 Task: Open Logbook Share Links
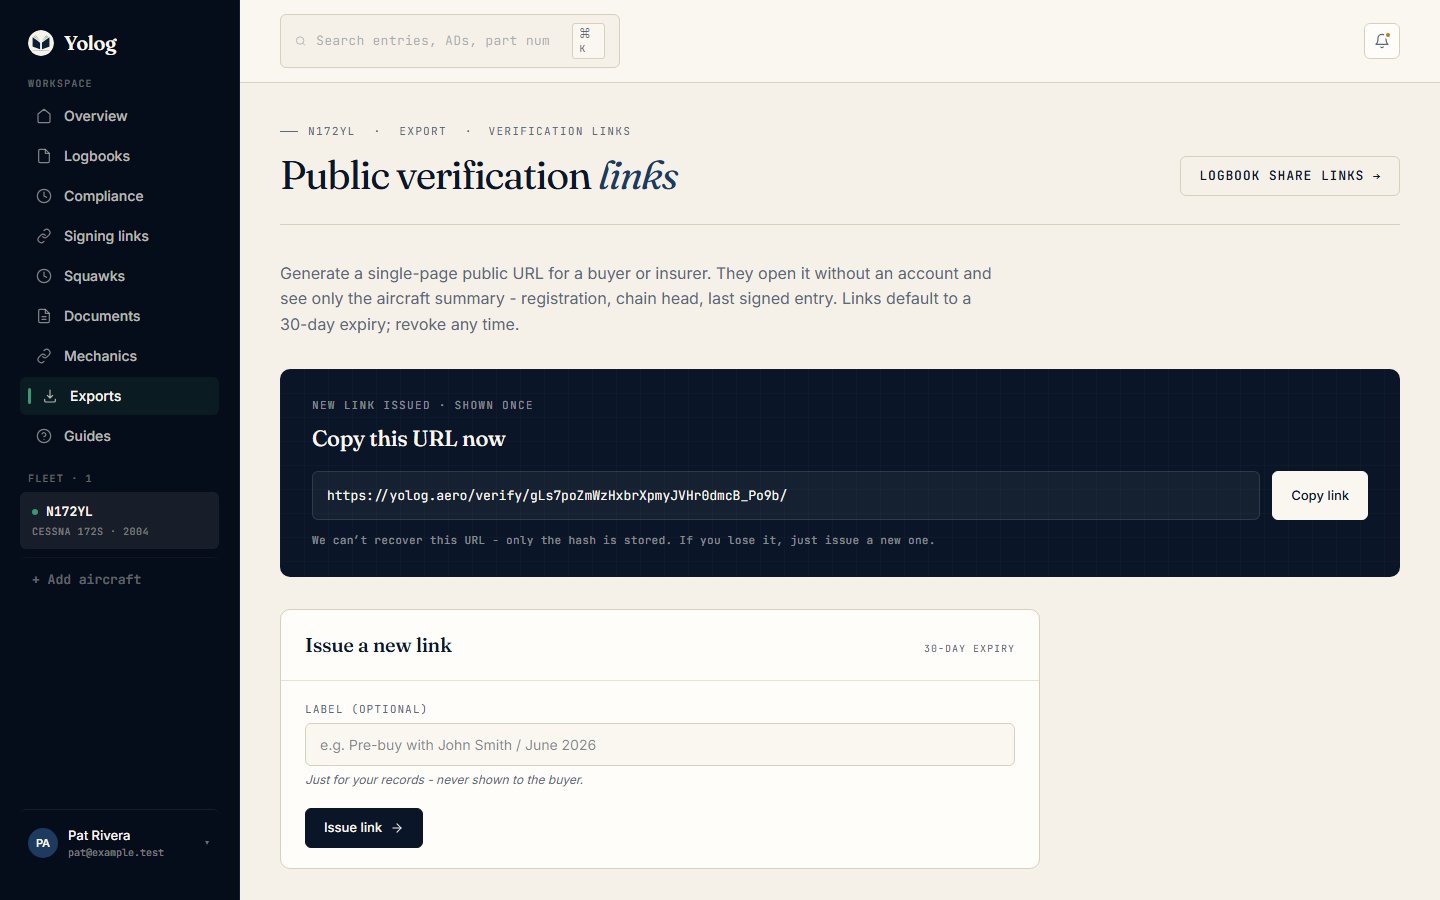coord(1289,176)
